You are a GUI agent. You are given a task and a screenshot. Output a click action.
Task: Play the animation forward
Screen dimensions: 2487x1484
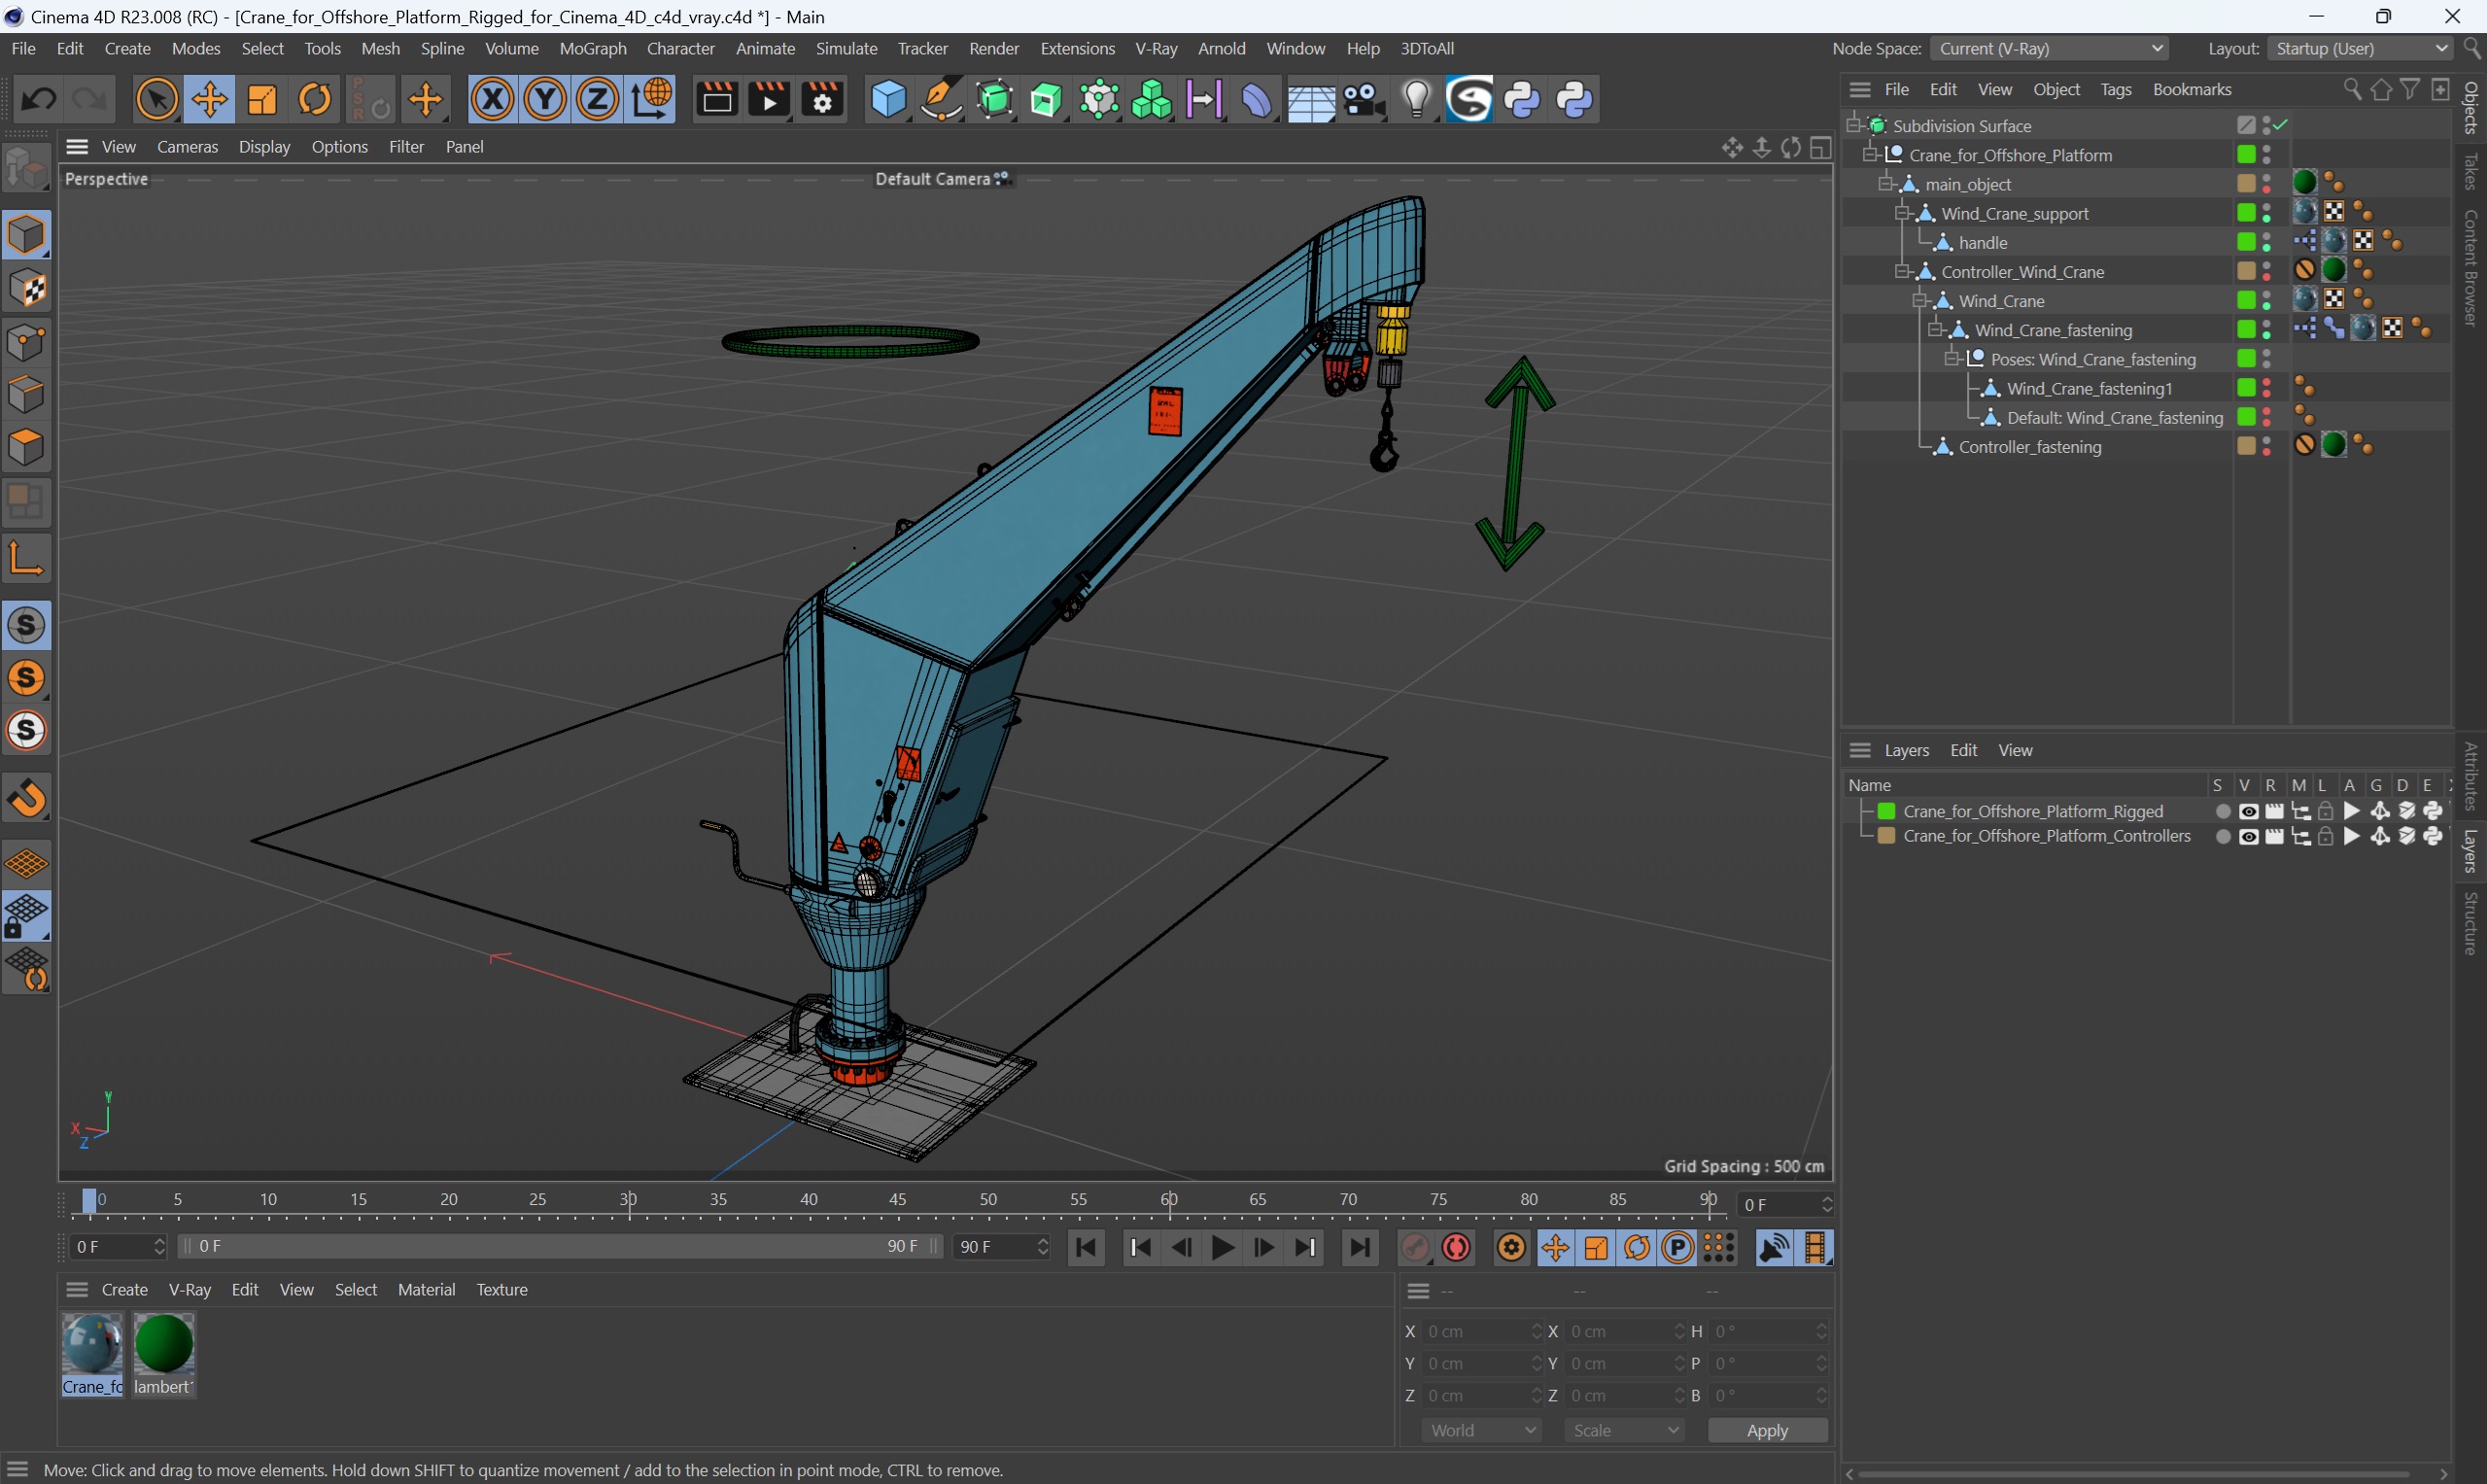pos(1221,1247)
